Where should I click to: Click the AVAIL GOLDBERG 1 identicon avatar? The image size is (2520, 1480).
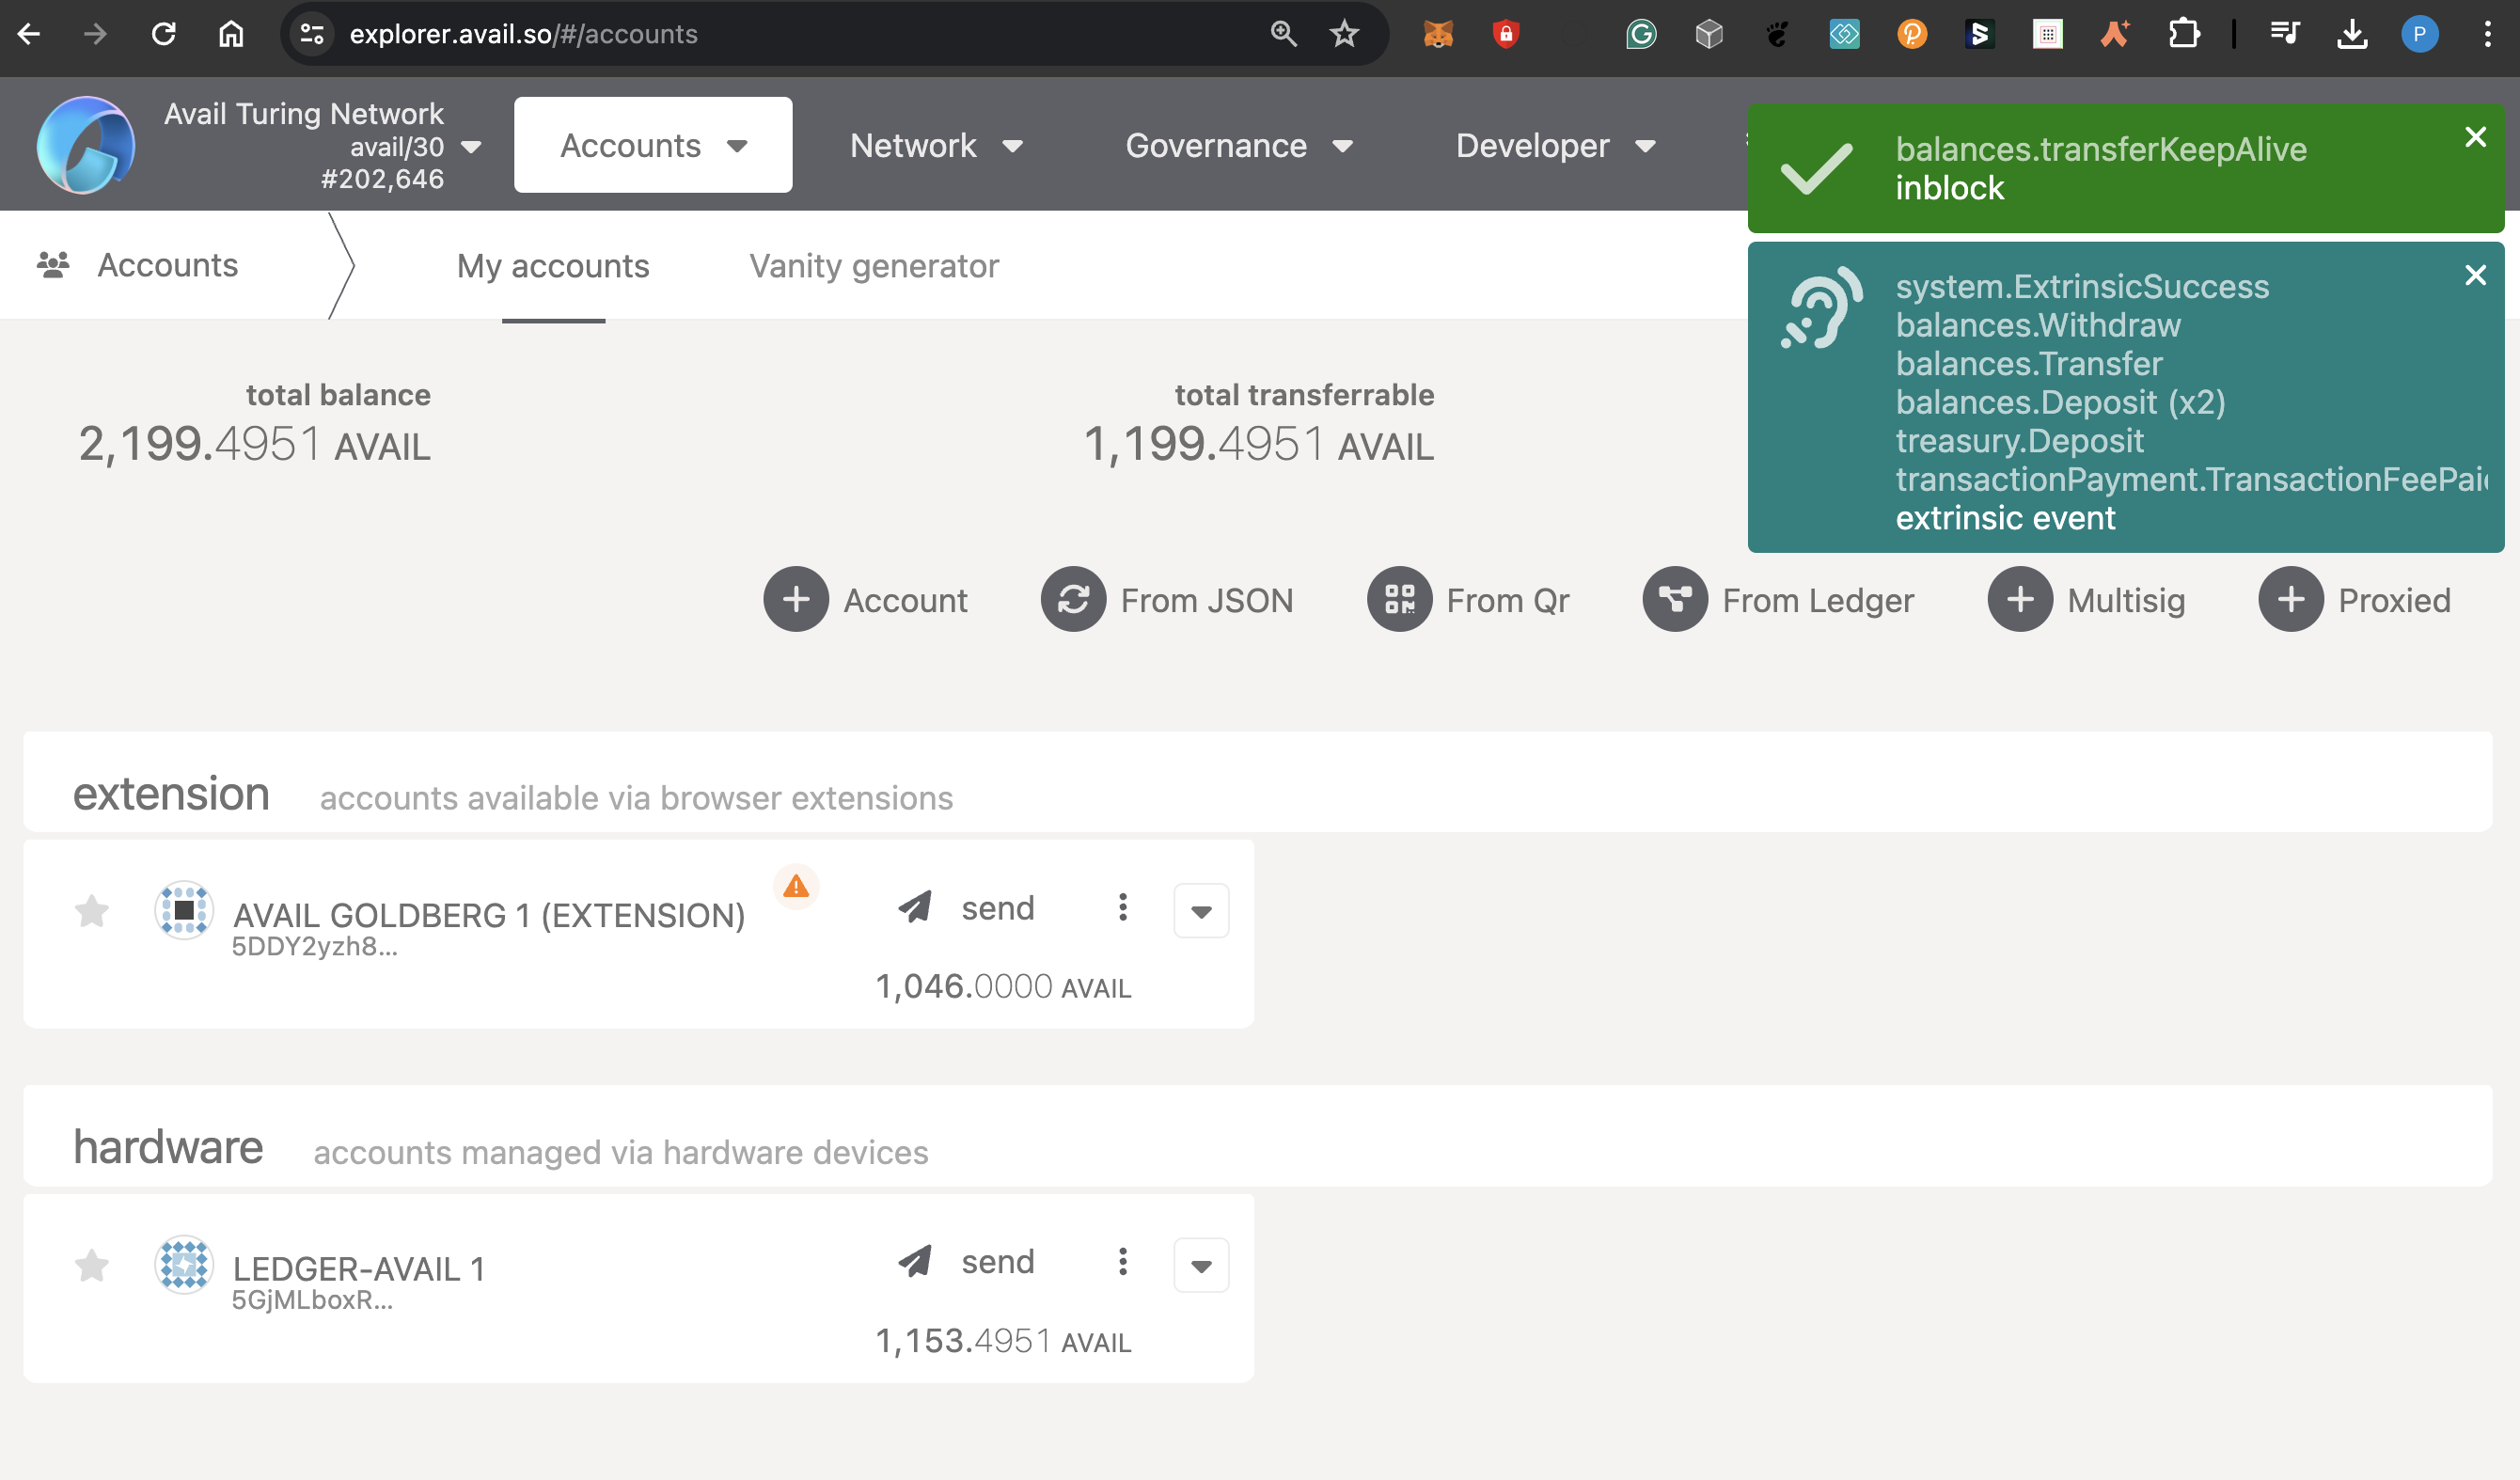184,910
